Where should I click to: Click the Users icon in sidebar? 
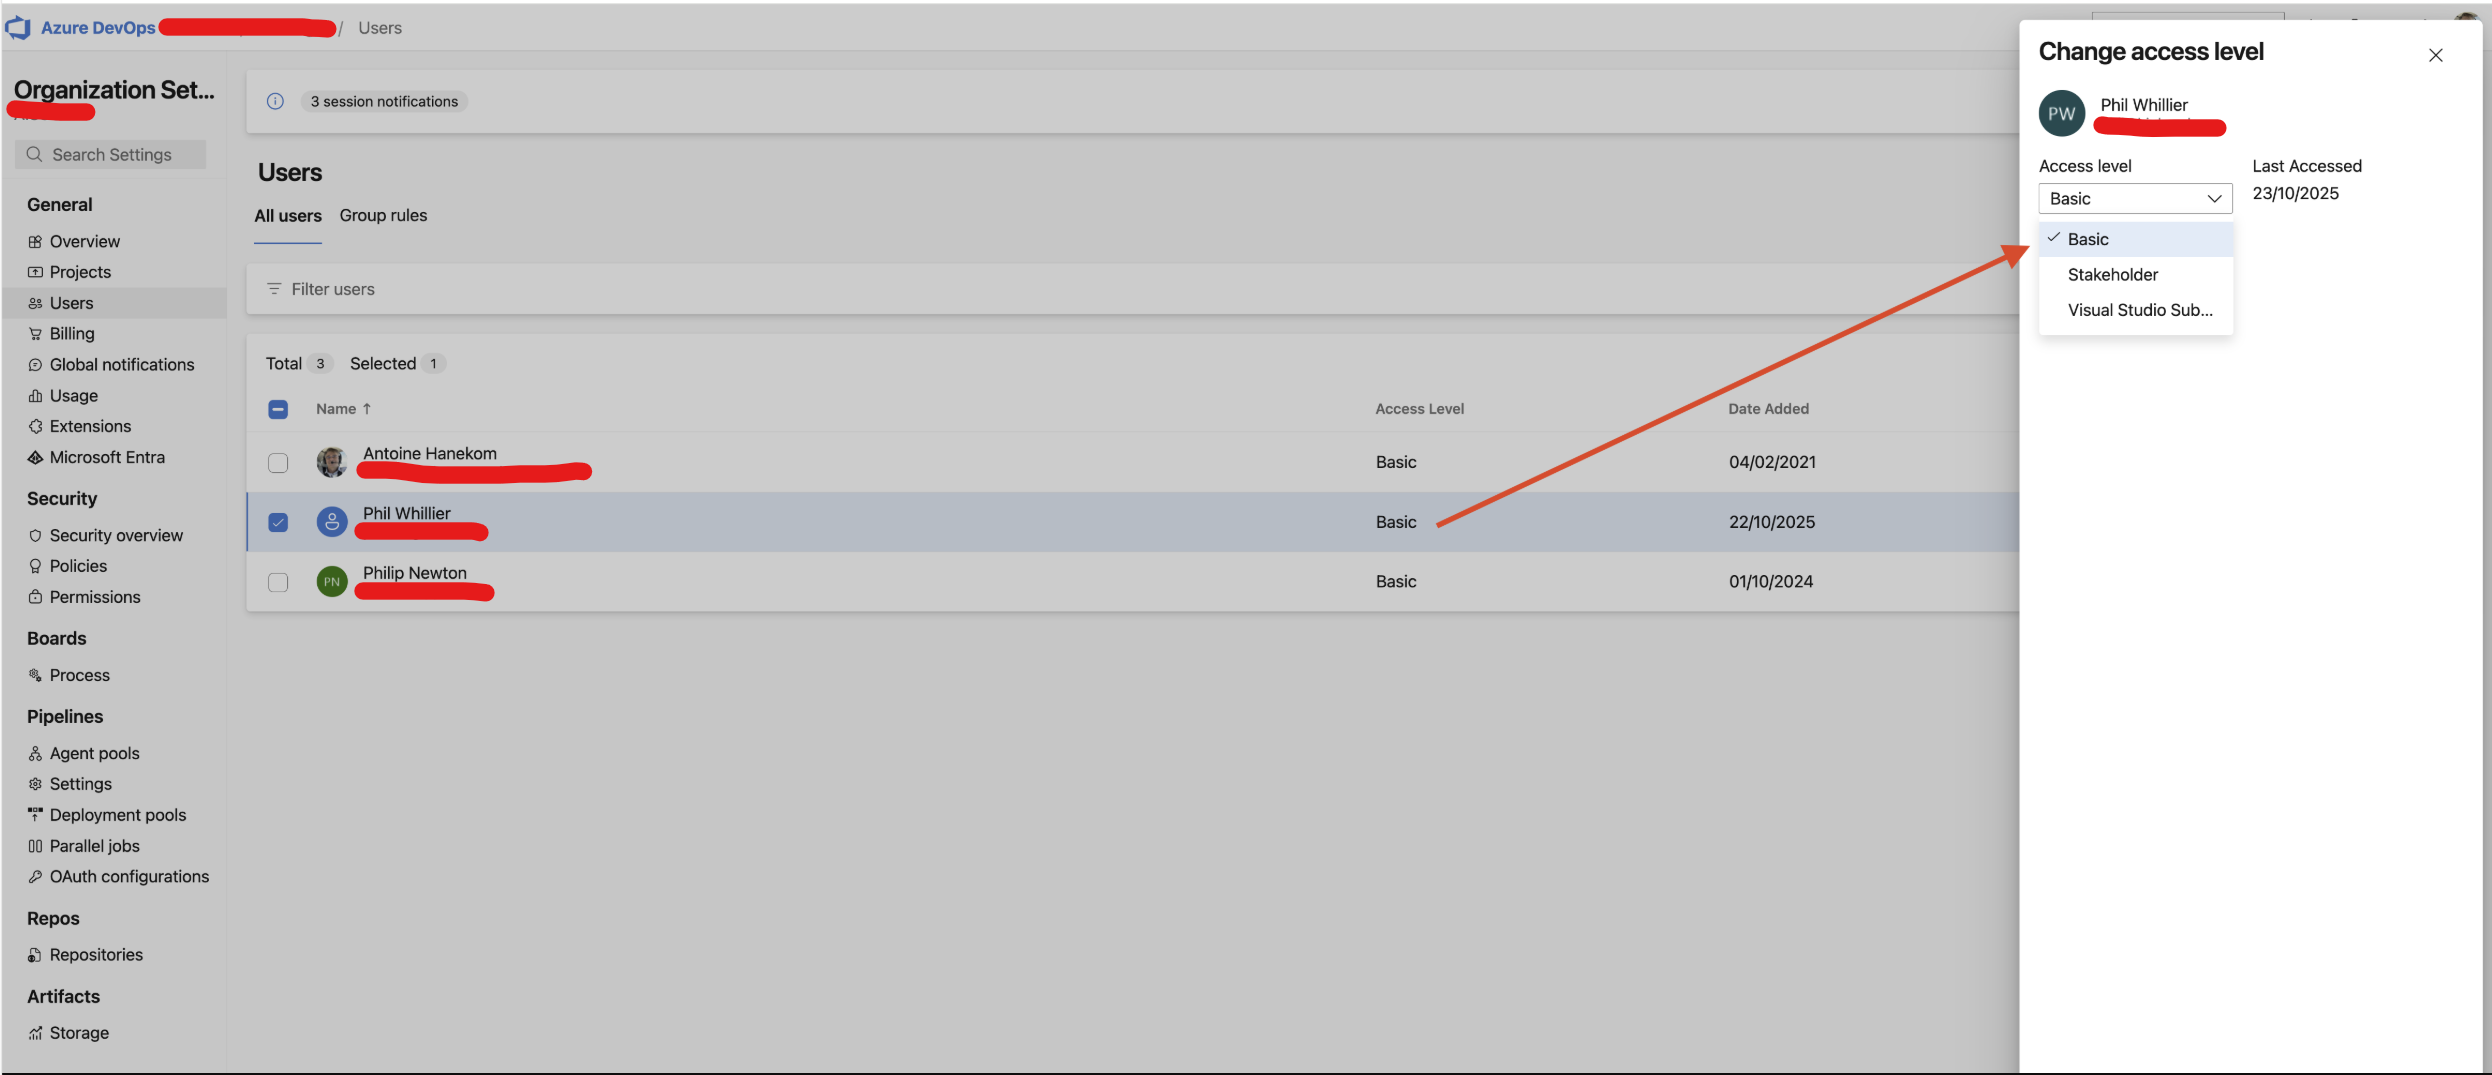tap(35, 303)
